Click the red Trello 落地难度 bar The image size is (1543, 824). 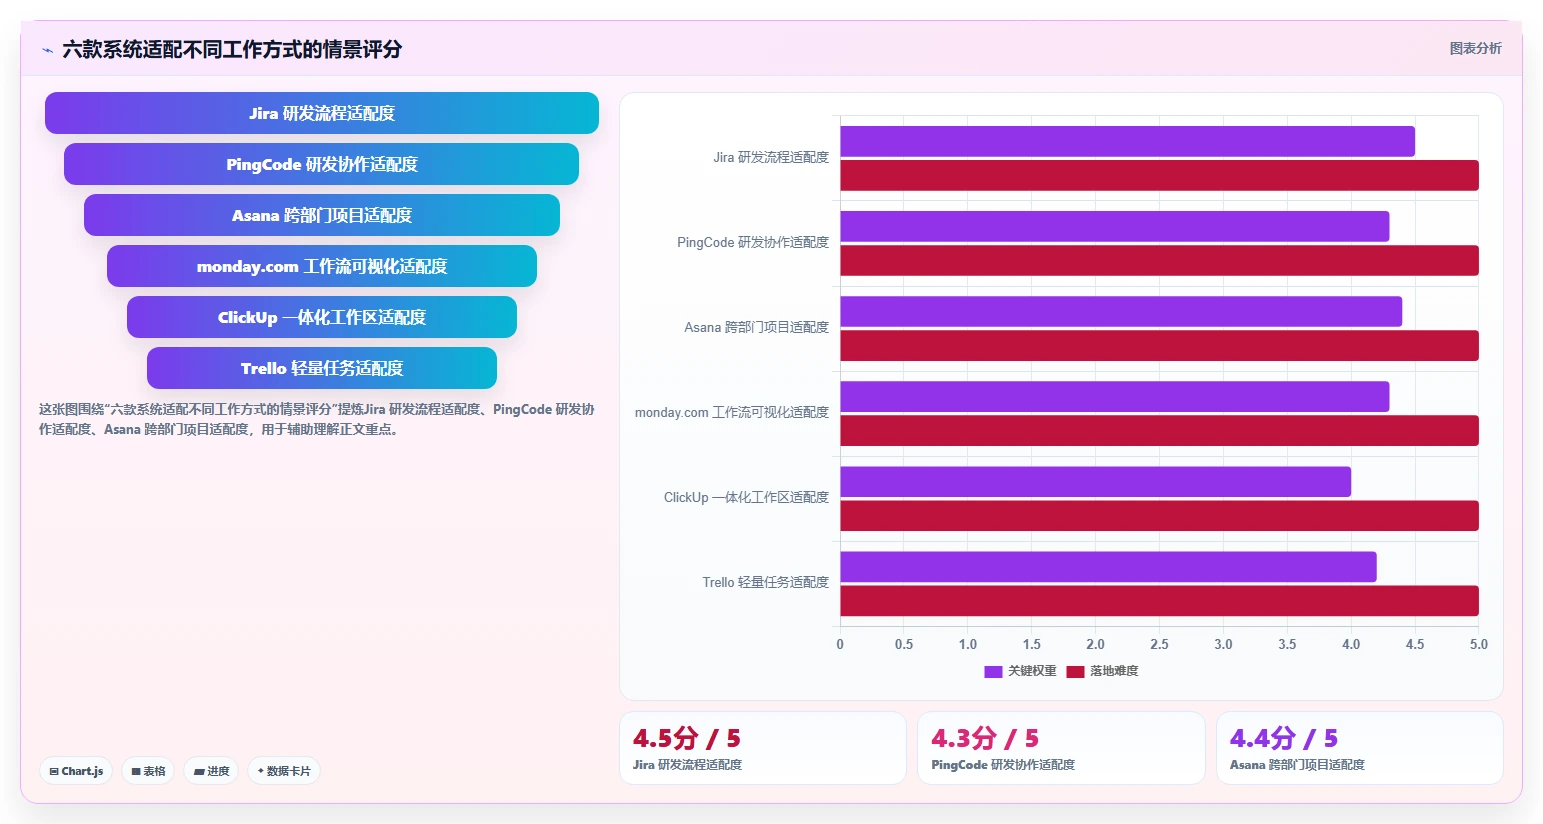pos(1159,600)
